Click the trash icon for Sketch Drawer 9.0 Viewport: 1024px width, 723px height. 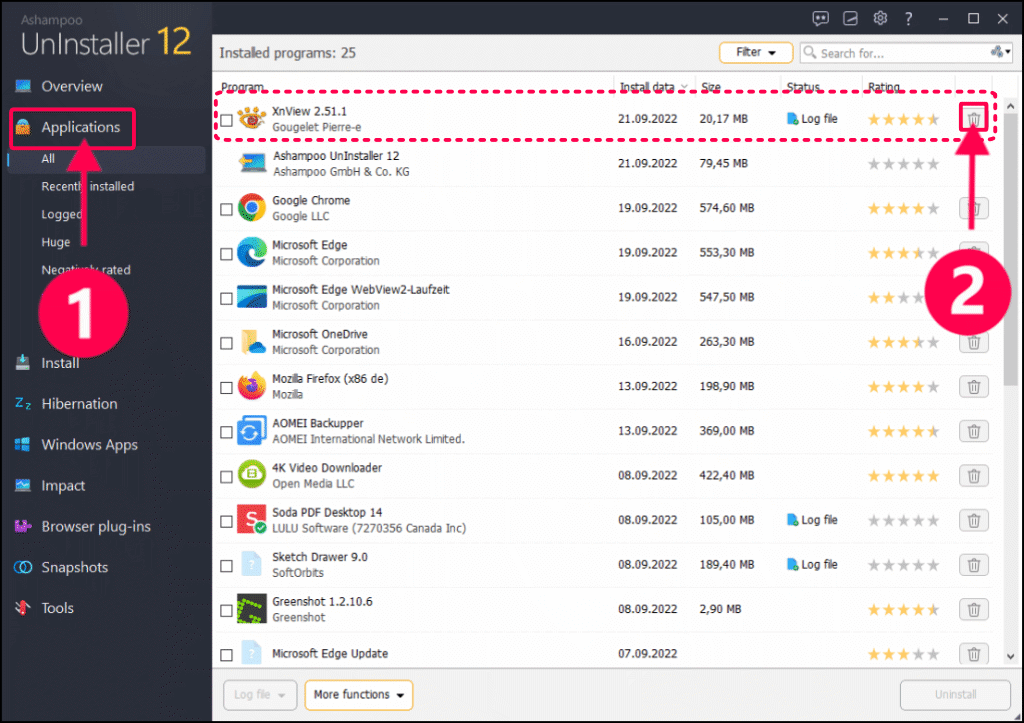(974, 565)
